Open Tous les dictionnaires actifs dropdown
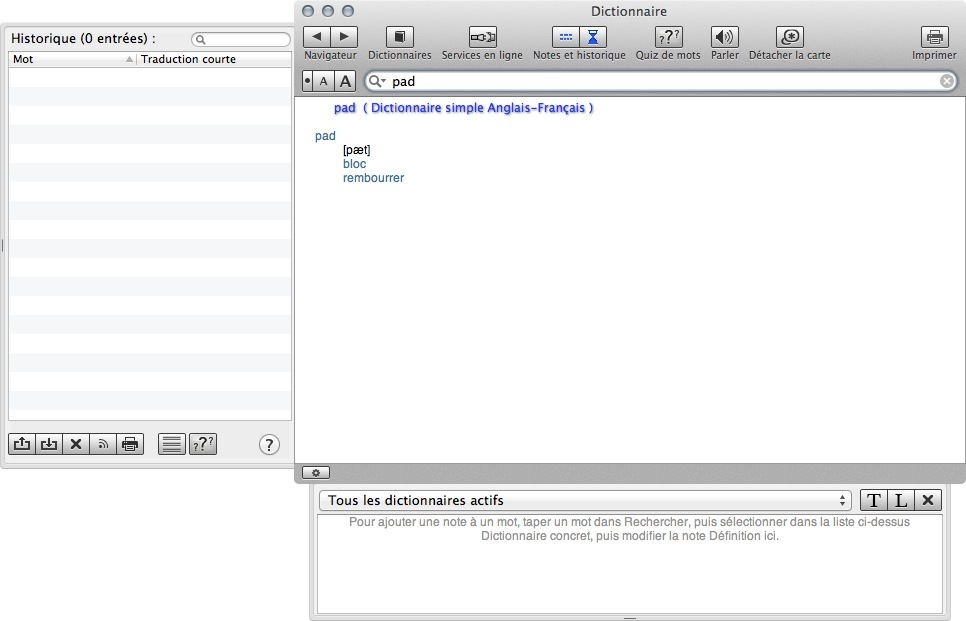966x621 pixels. 585,500
